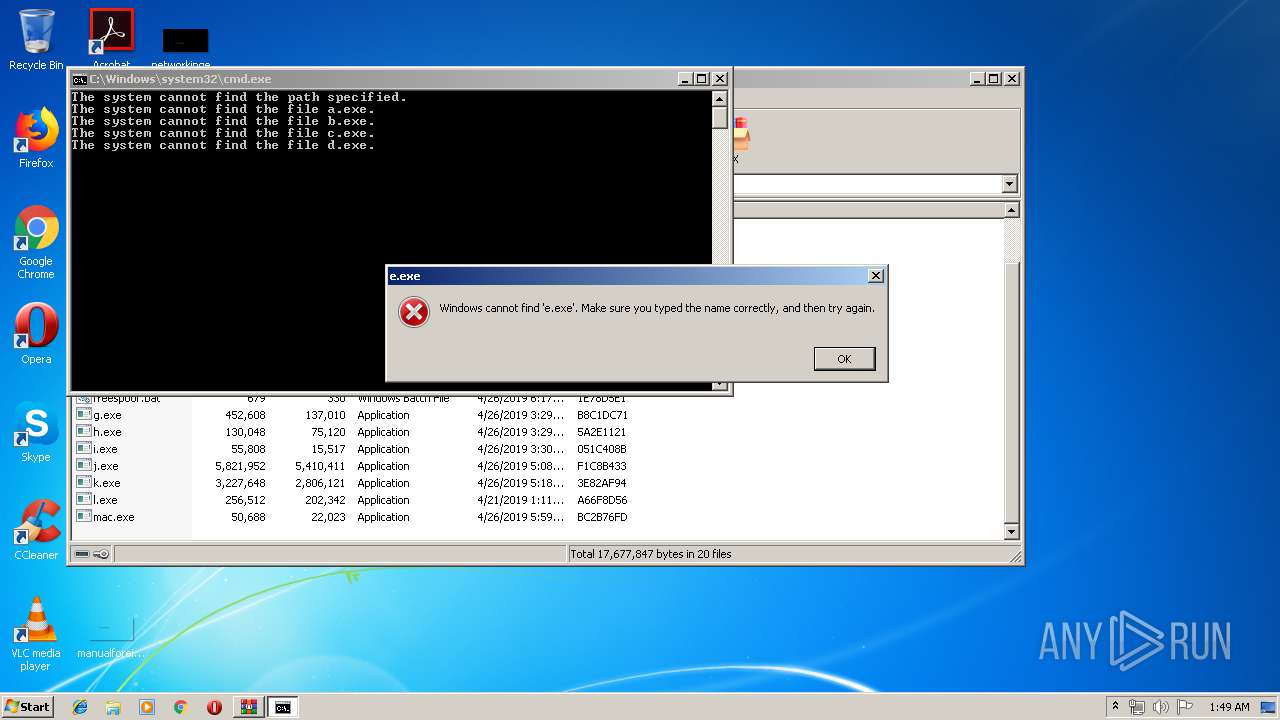Maximize the cmd.exe window

pos(701,79)
